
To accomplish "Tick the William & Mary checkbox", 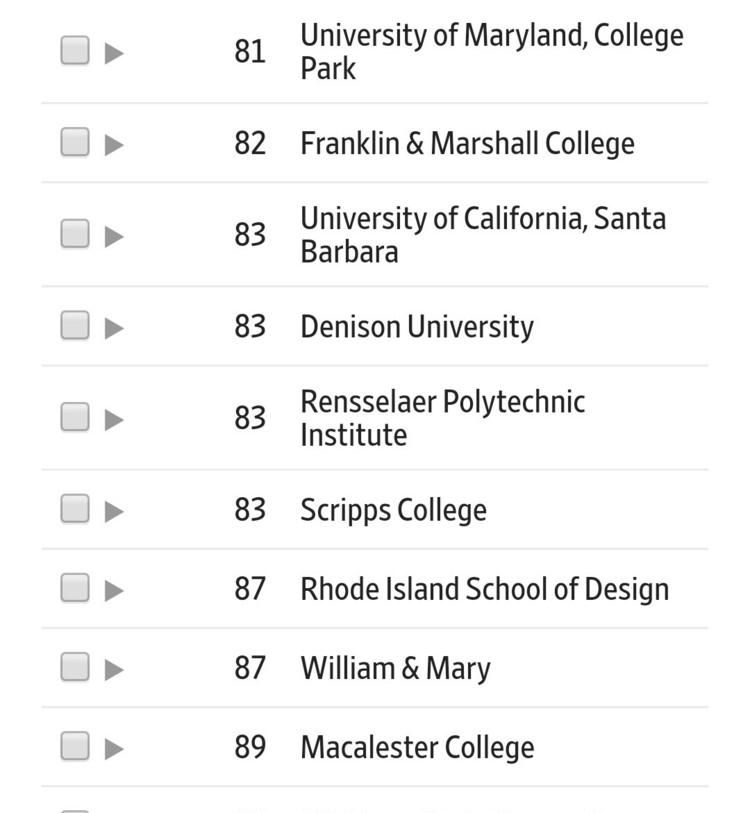I will coord(75,667).
